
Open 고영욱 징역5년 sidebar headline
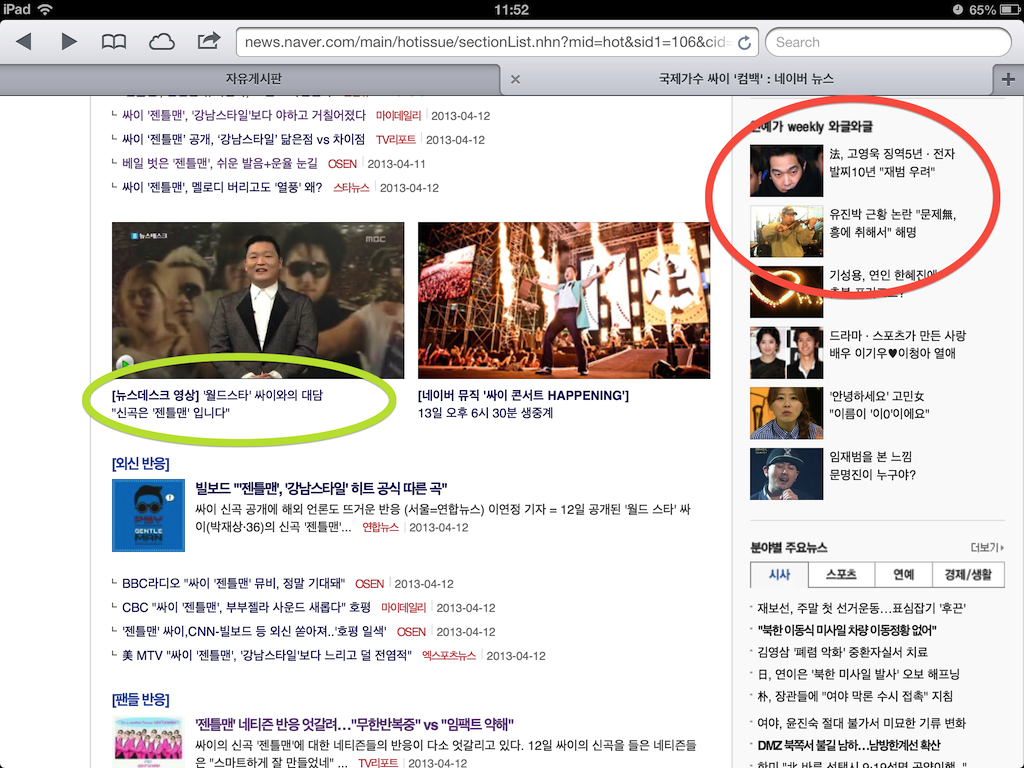[892, 163]
